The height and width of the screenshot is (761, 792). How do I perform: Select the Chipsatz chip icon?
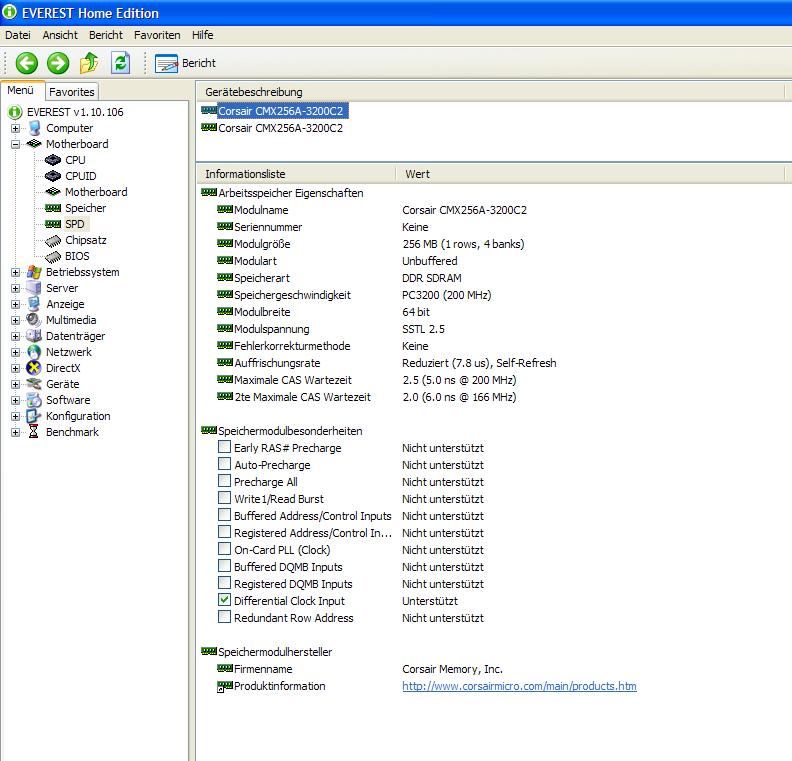coord(53,241)
